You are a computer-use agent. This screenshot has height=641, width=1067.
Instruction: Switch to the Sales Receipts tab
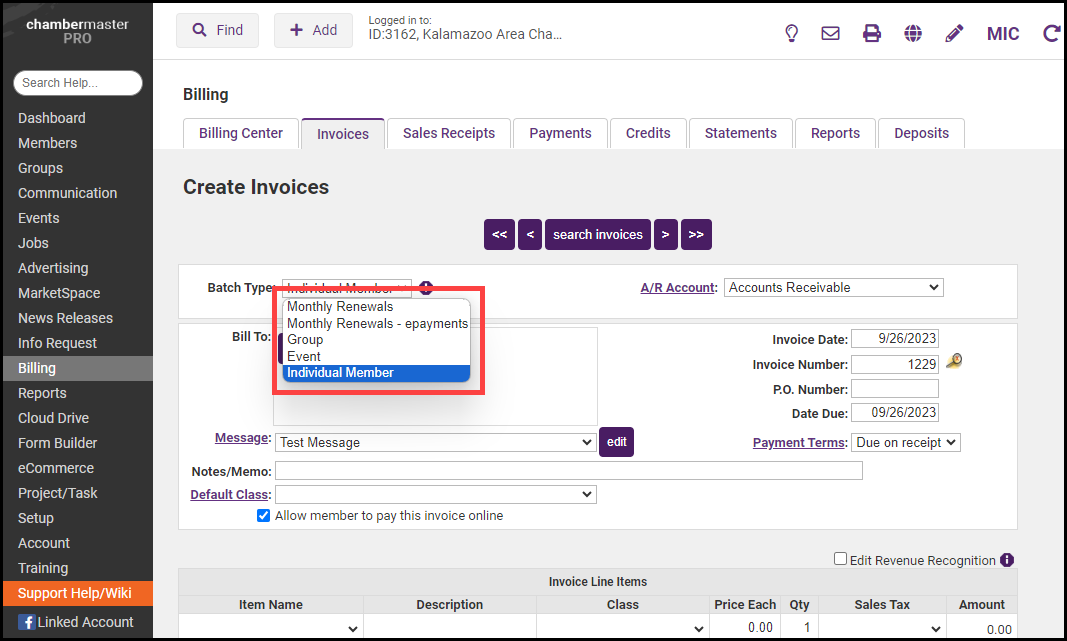(448, 133)
